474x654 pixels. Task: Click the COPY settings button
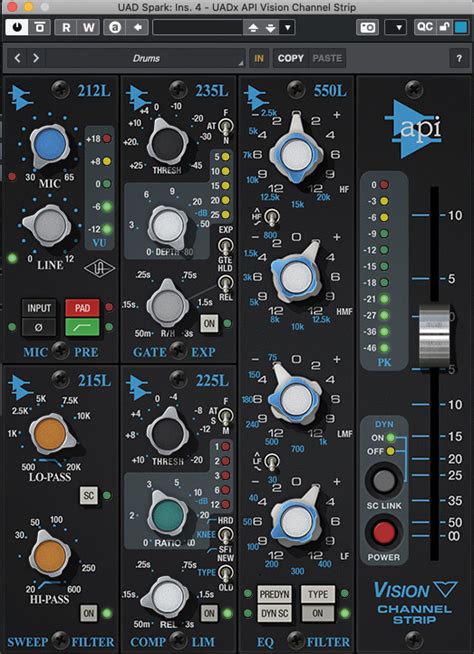(x=291, y=58)
